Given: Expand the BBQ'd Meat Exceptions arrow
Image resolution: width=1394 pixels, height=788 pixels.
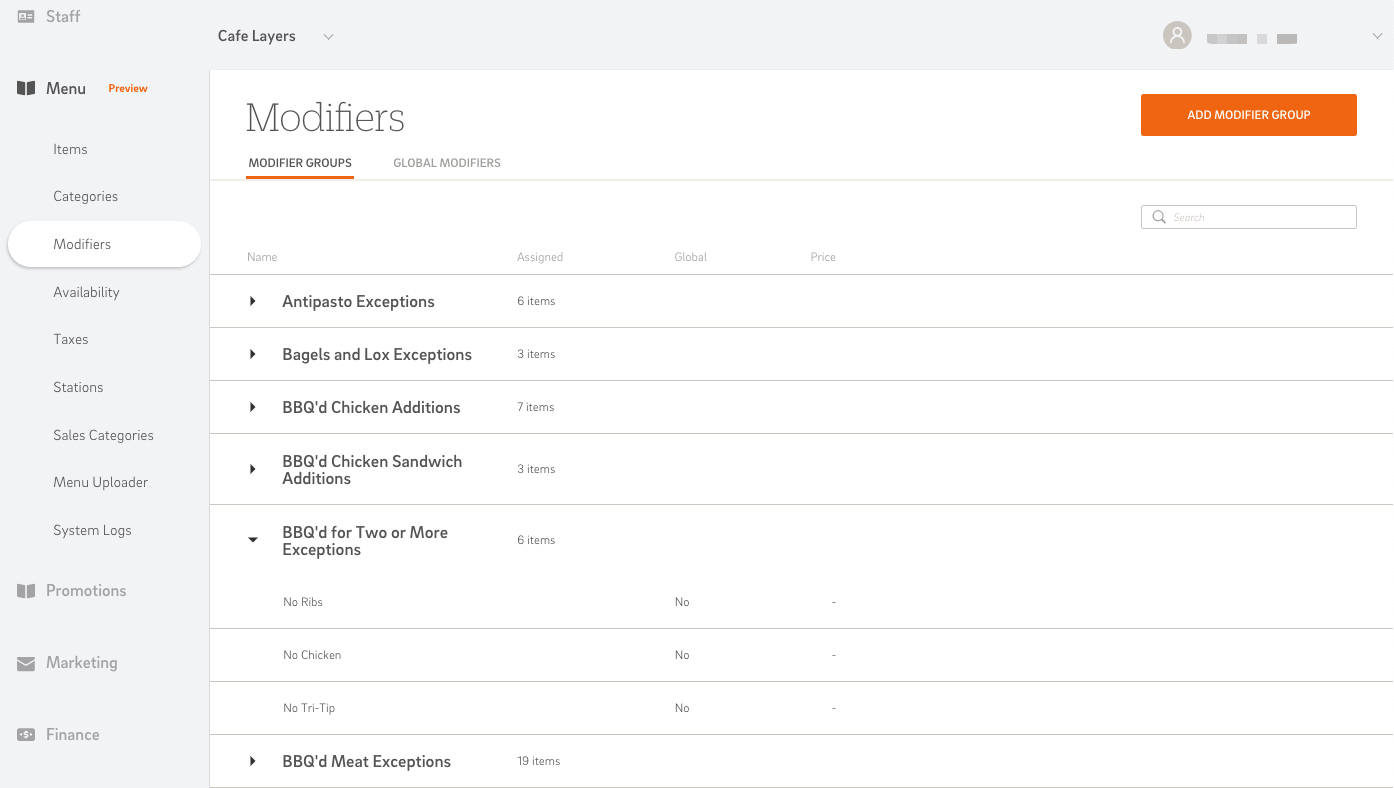Looking at the screenshot, I should tap(253, 761).
